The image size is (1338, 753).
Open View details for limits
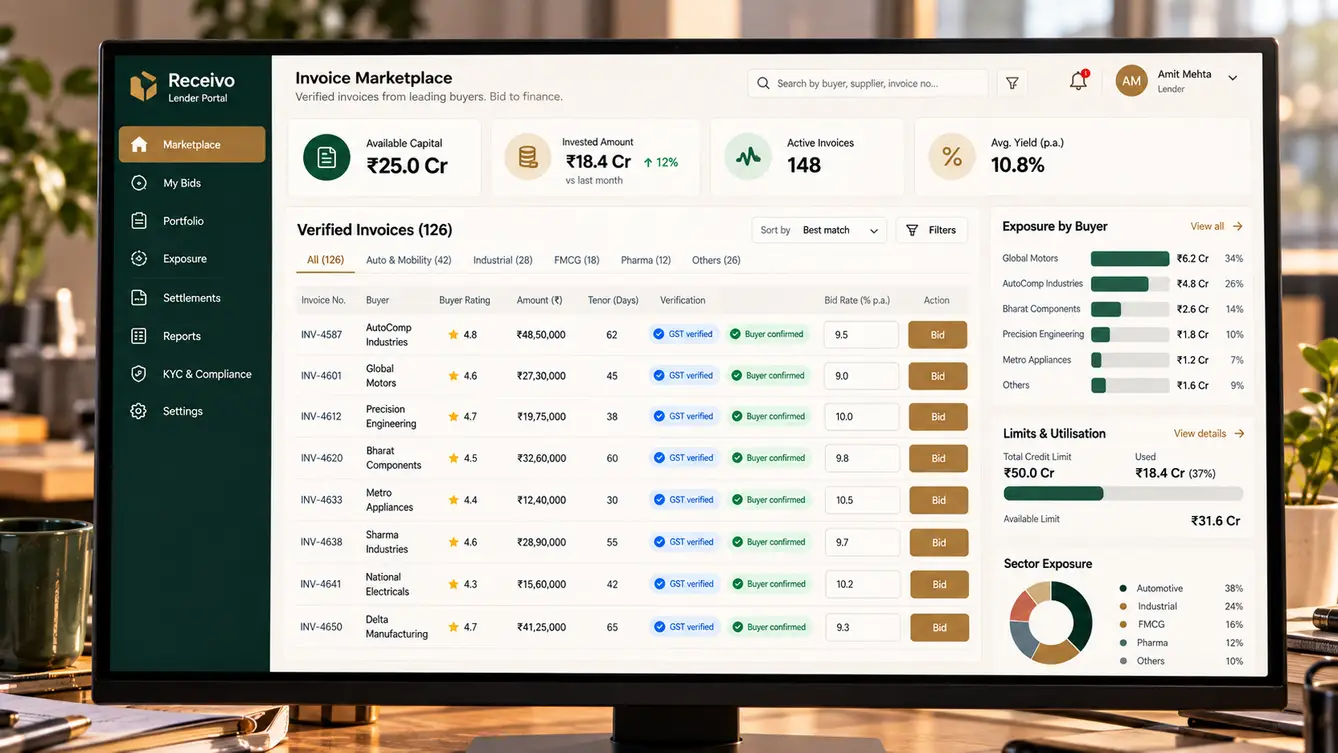pos(1208,433)
